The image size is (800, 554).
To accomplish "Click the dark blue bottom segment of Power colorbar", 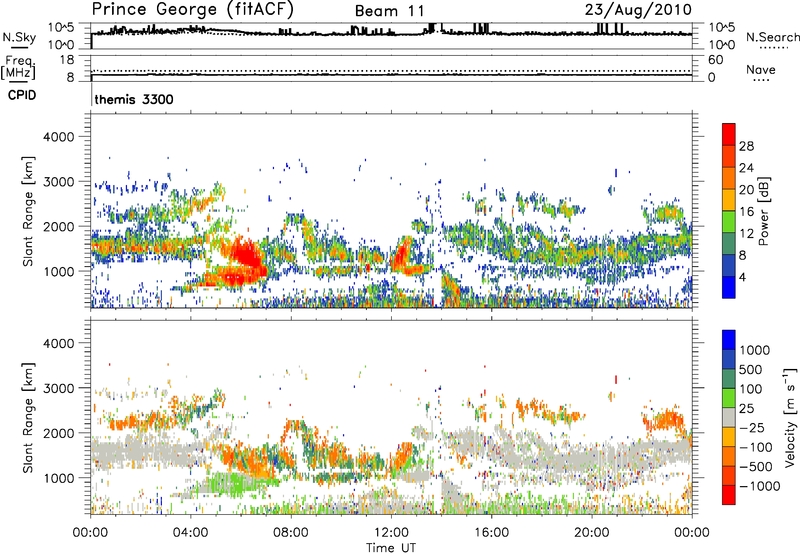I will 729,287.
